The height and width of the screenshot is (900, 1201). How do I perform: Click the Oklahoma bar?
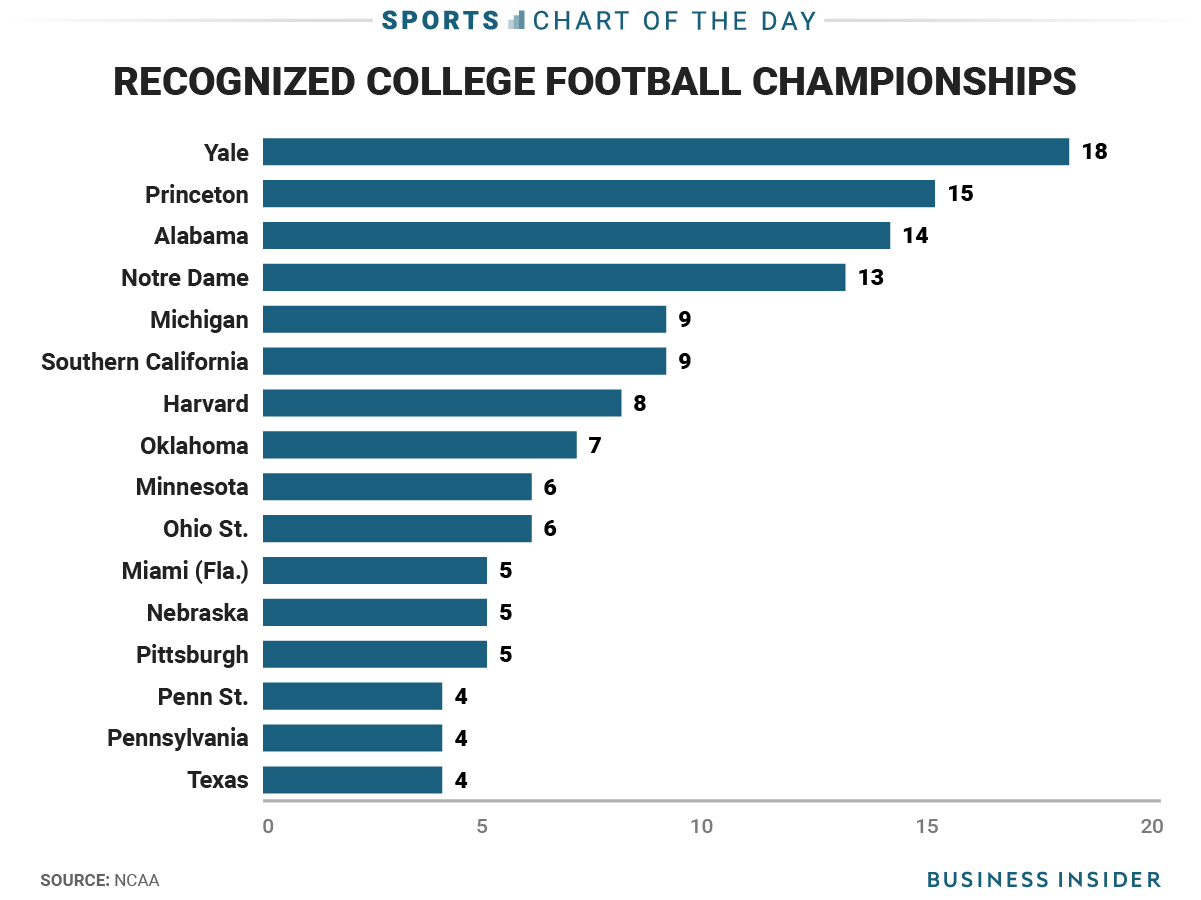tap(419, 445)
